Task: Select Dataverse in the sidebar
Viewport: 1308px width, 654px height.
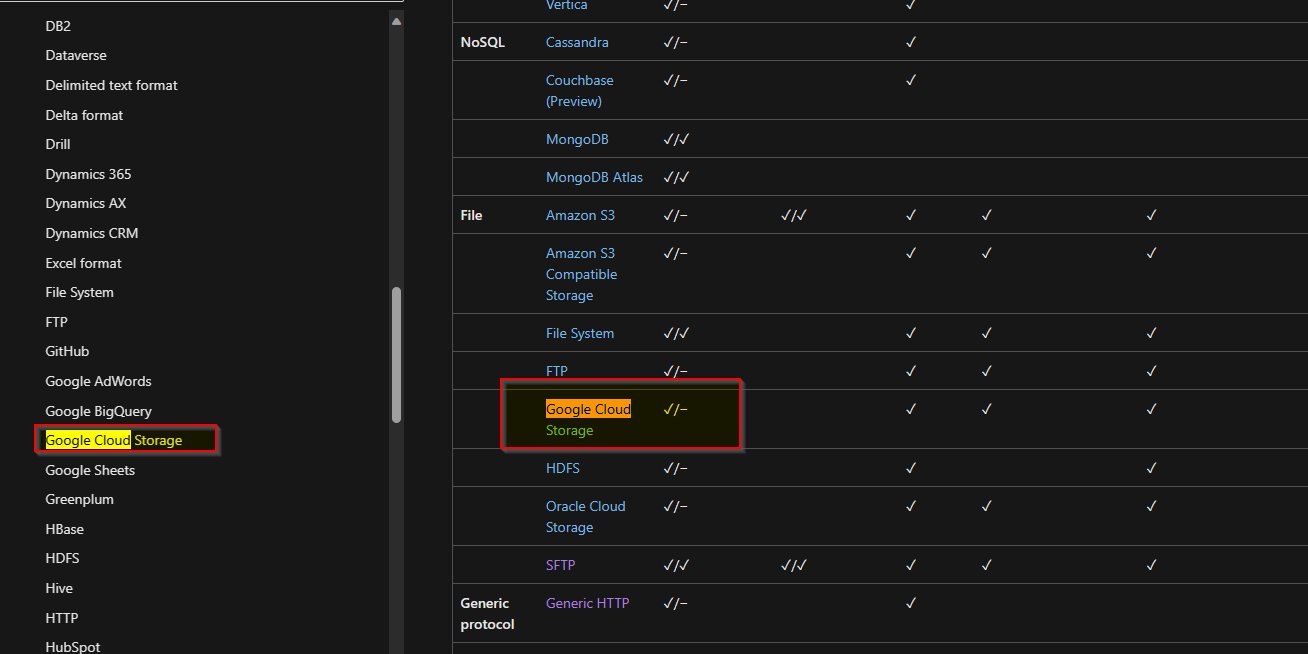Action: pyautogui.click(x=76, y=55)
